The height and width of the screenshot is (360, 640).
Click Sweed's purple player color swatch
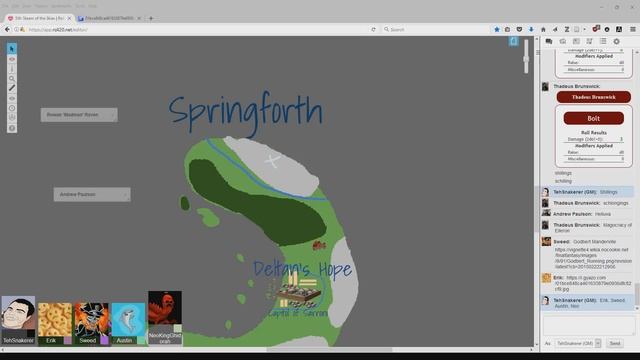click(104, 340)
